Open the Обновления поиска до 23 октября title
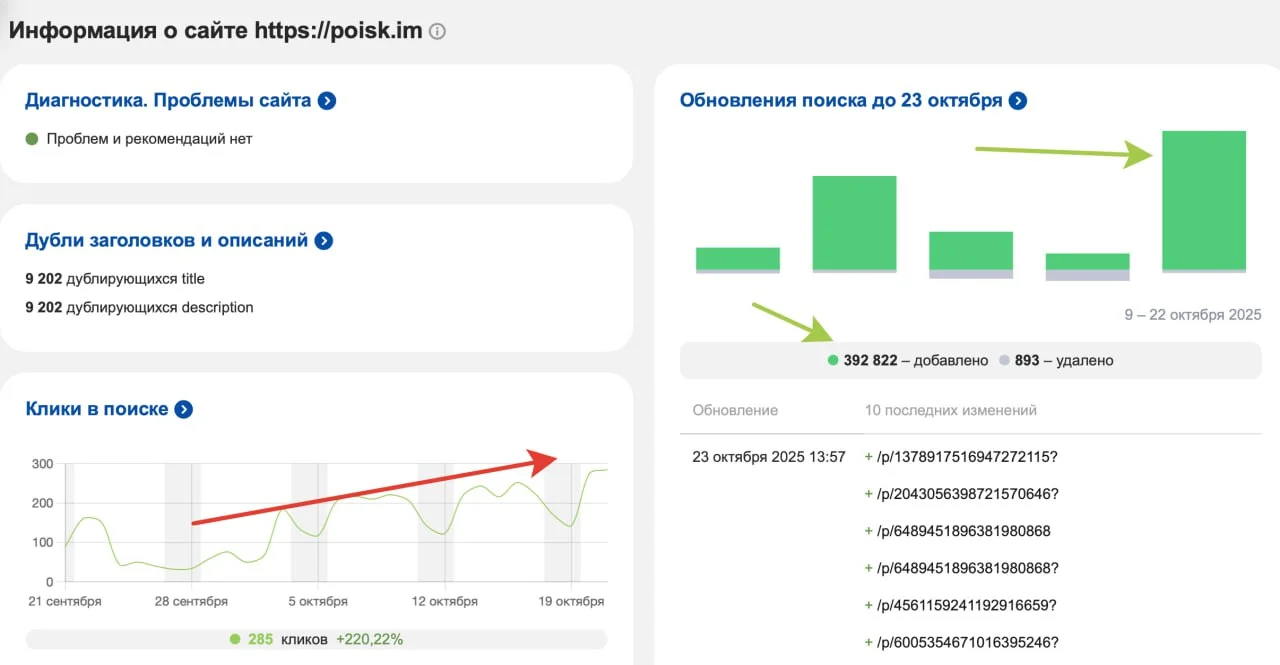The image size is (1280, 665). [x=840, y=101]
